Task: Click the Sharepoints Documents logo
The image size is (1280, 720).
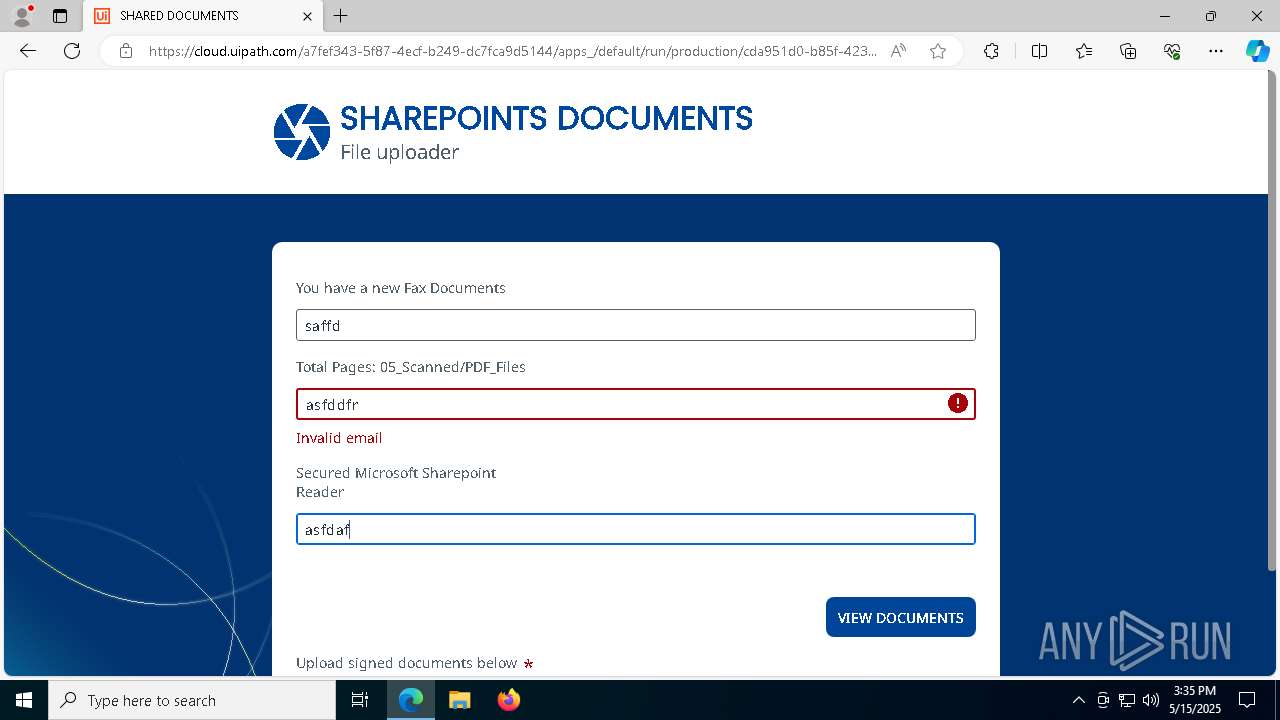Action: click(x=302, y=132)
